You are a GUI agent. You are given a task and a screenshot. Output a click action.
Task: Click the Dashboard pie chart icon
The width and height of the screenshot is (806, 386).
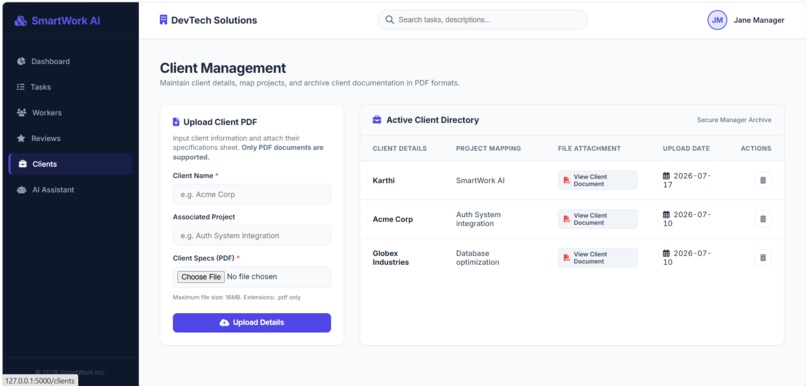(21, 61)
